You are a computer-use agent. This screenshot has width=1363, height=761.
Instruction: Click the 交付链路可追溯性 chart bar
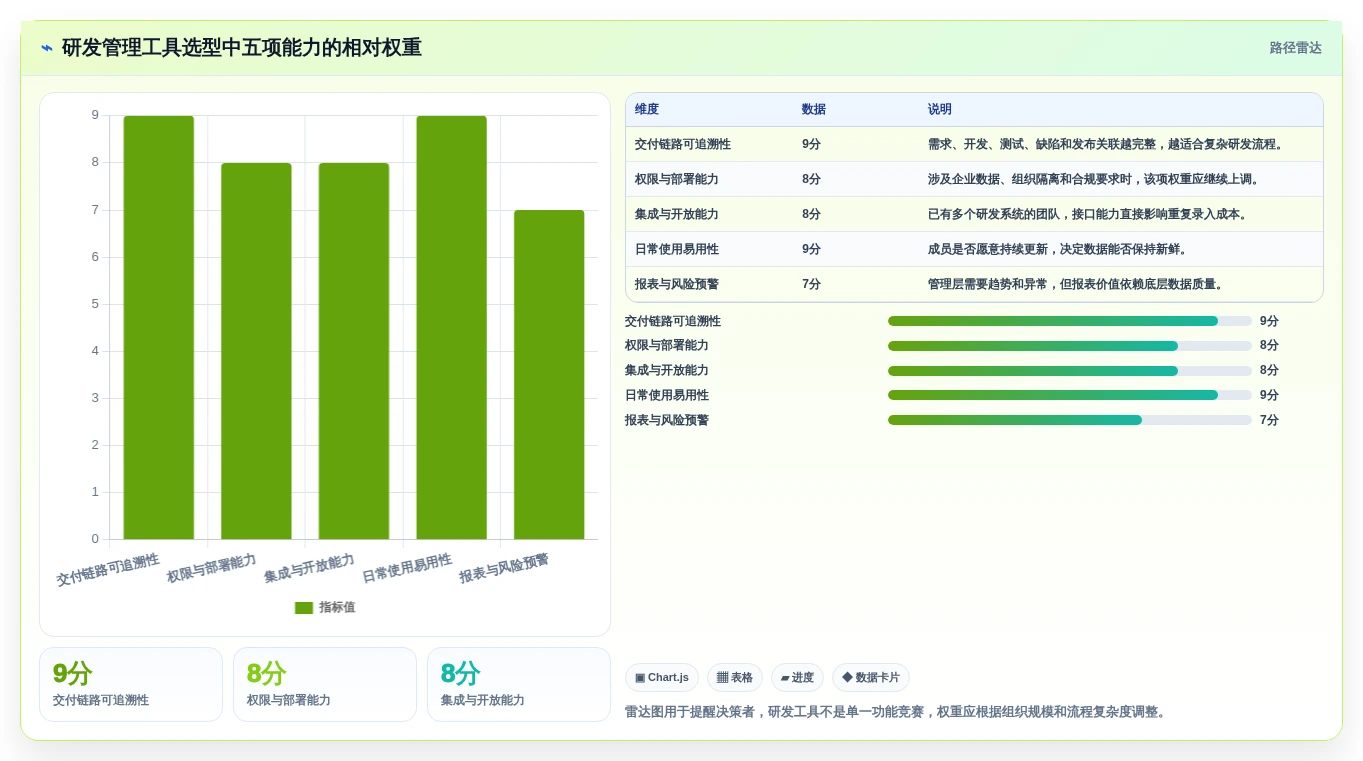[x=159, y=327]
